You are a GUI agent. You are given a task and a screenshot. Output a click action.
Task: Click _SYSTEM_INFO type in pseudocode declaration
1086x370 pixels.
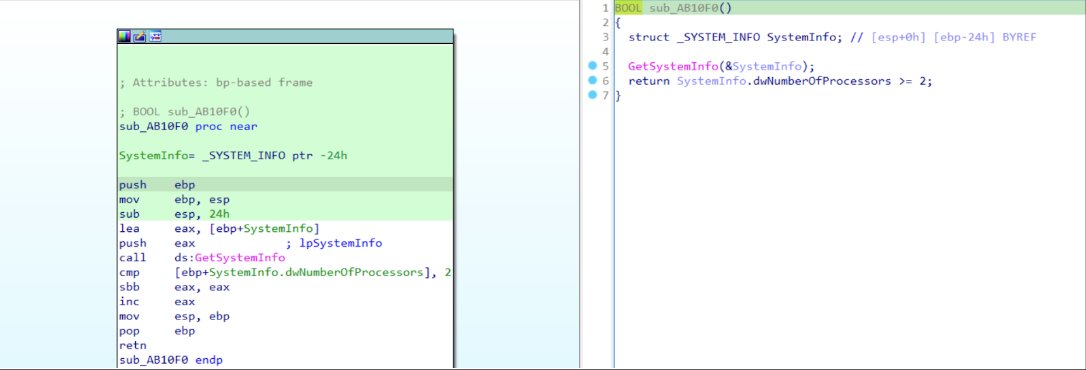point(718,37)
